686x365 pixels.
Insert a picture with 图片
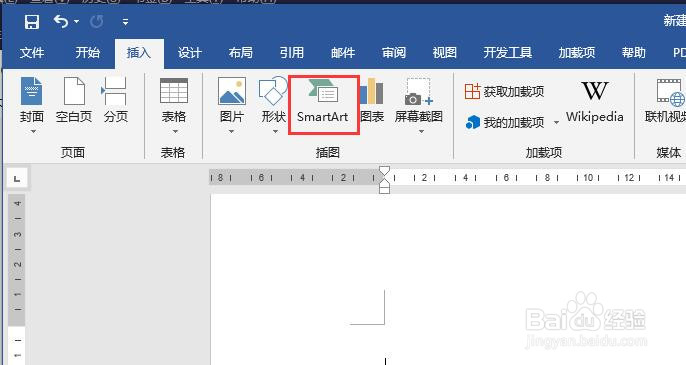click(x=231, y=100)
